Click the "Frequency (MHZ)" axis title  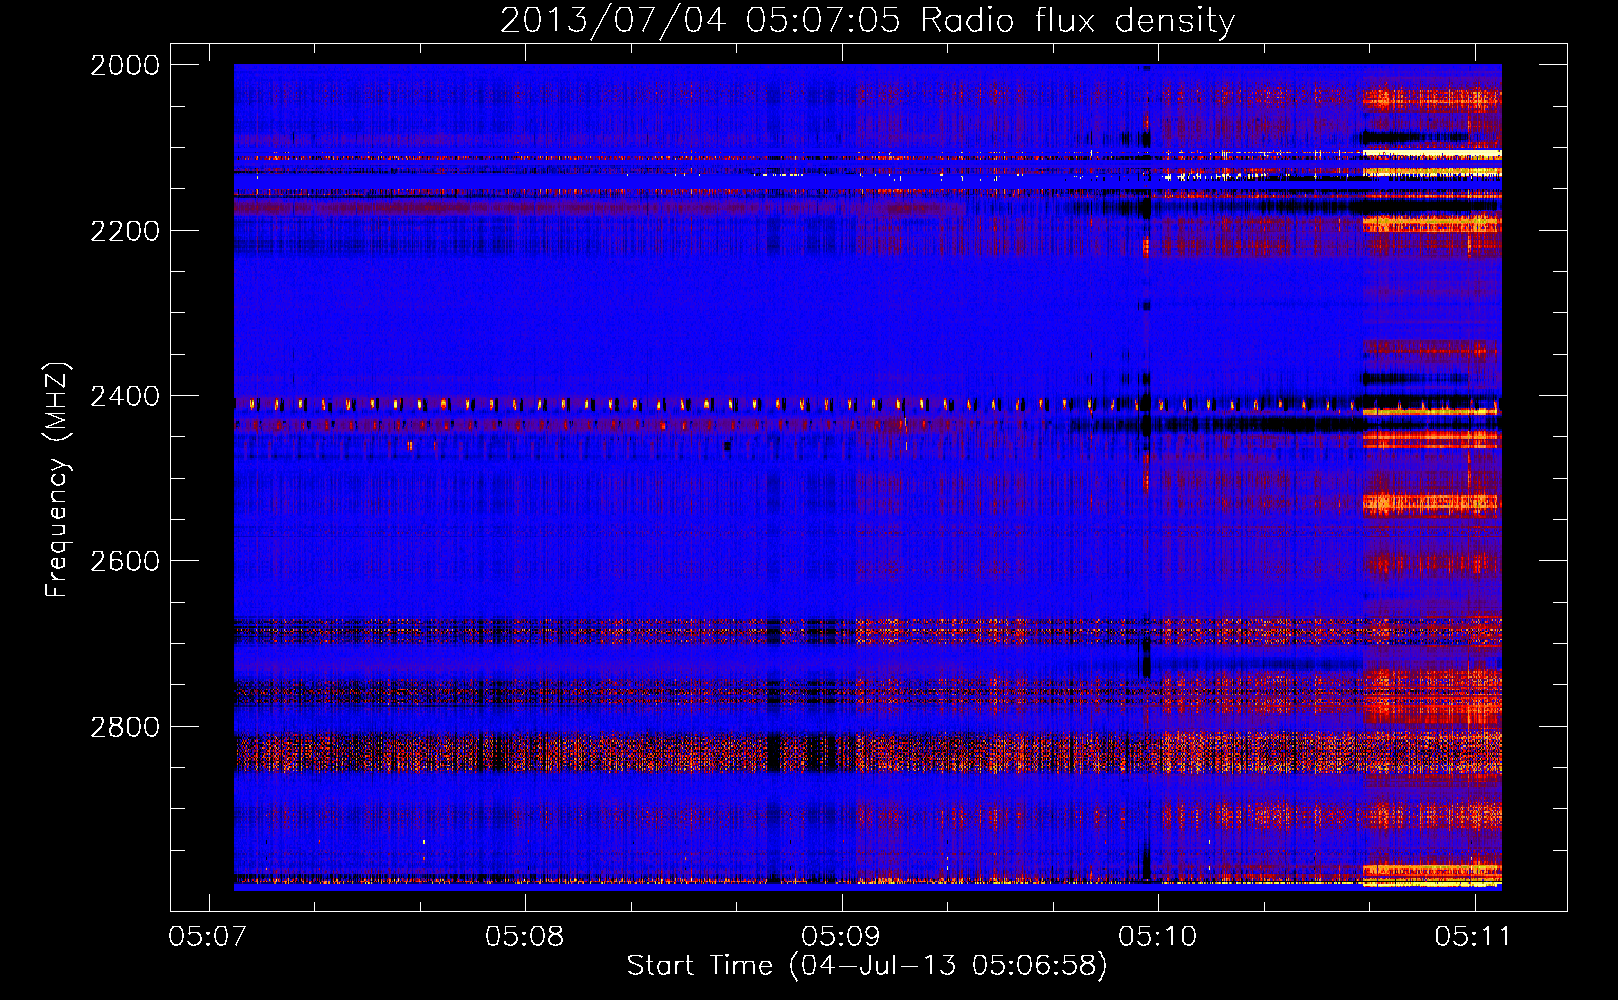point(58,480)
